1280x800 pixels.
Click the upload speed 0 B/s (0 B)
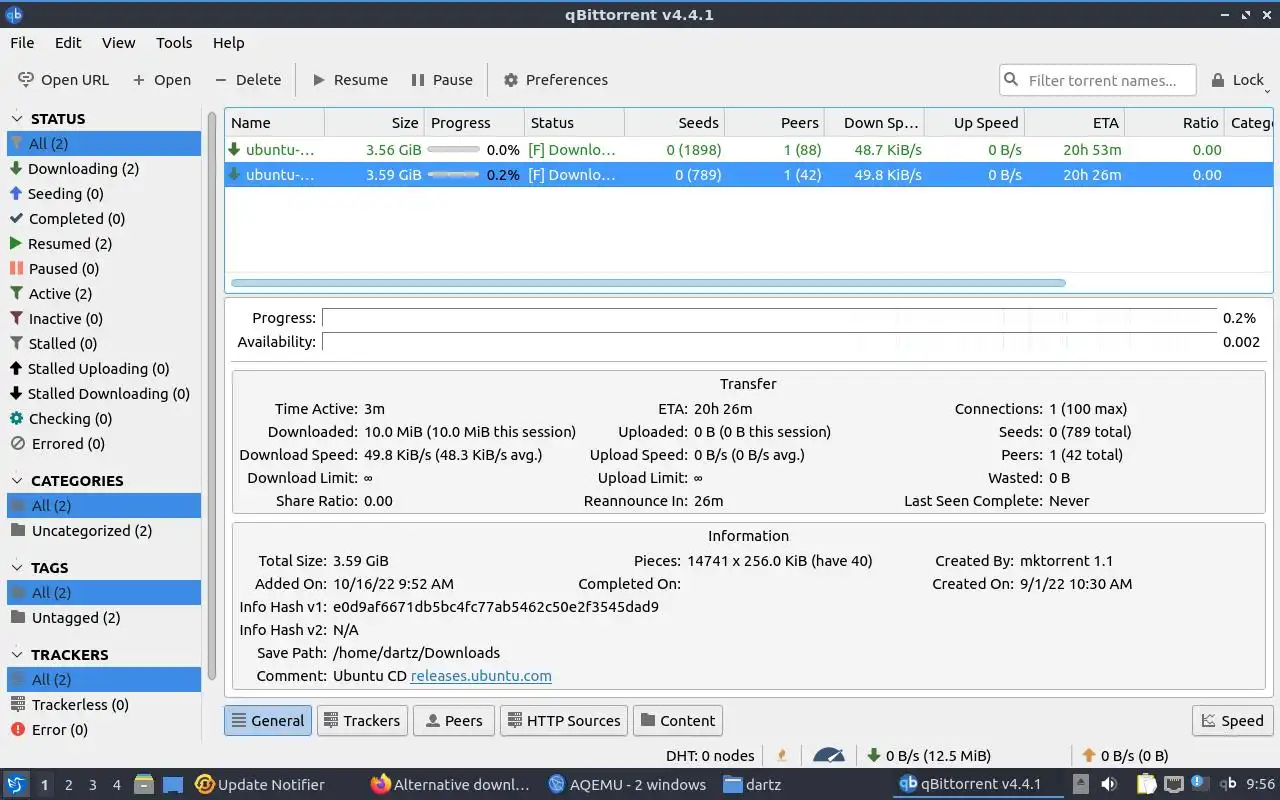[x=1125, y=756]
